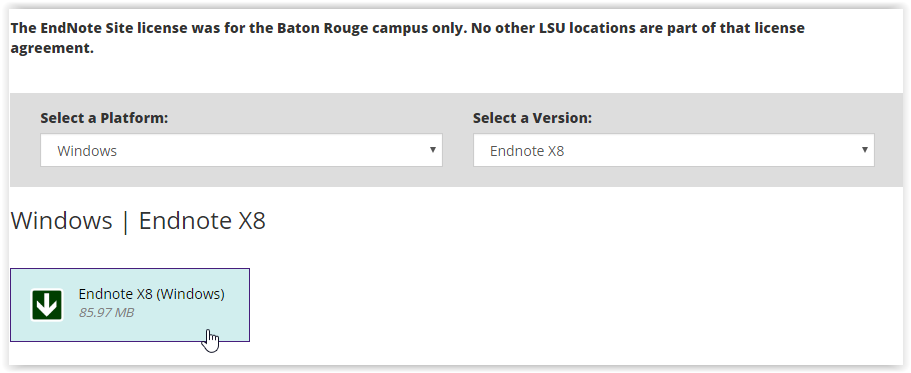
Task: Open the Select a Platform dropdown
Action: [241, 150]
